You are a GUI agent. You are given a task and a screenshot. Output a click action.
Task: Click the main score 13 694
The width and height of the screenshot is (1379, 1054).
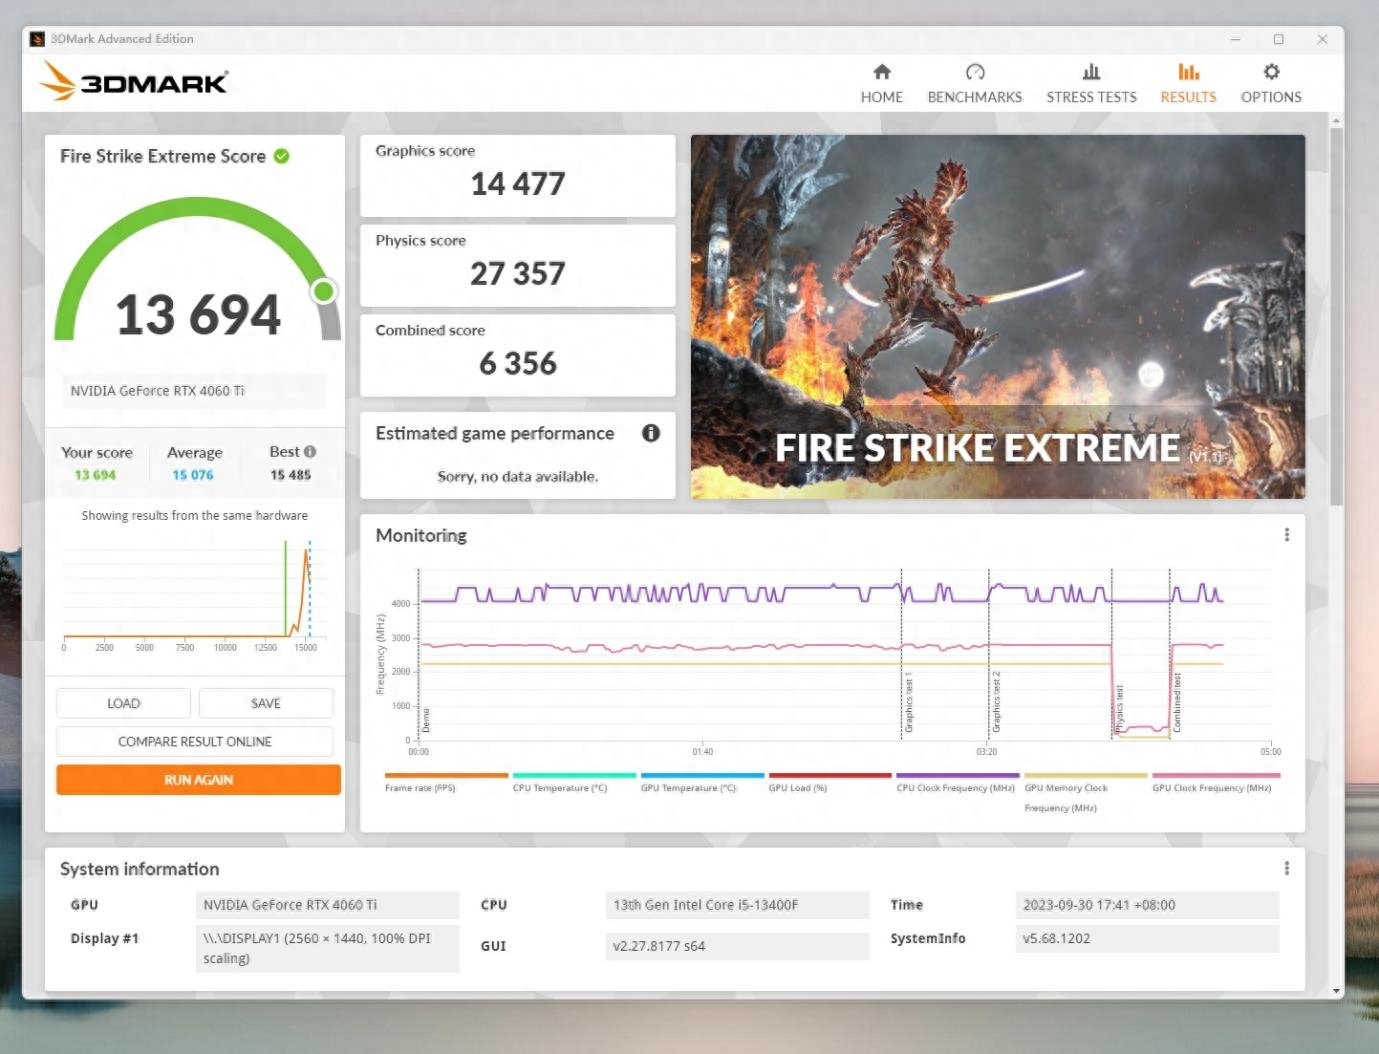[x=198, y=315]
